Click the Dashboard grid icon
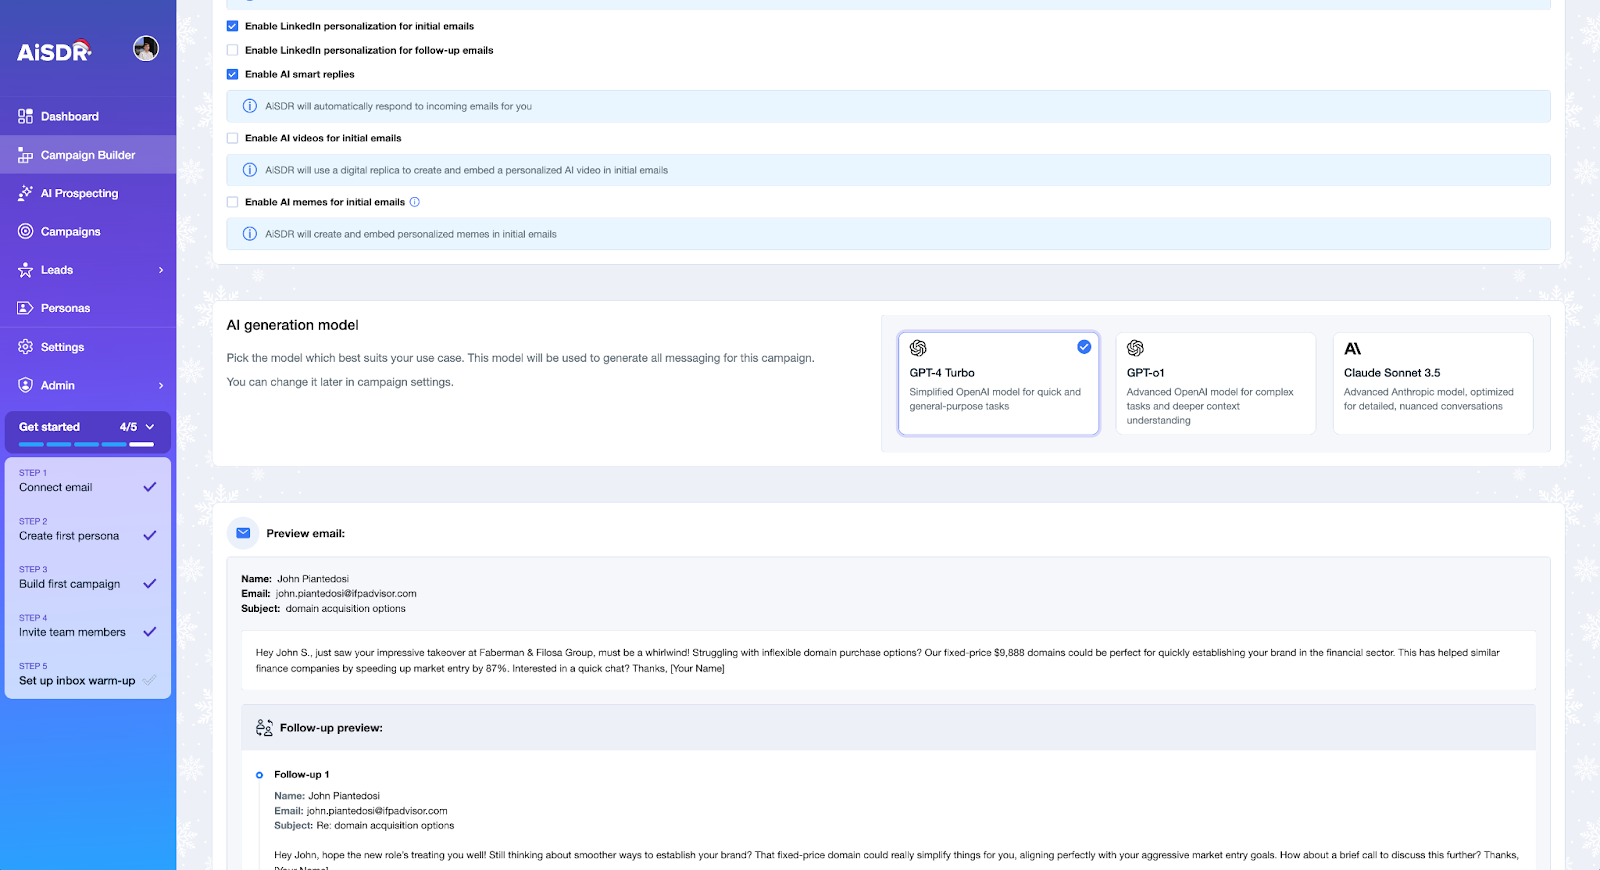 (25, 116)
